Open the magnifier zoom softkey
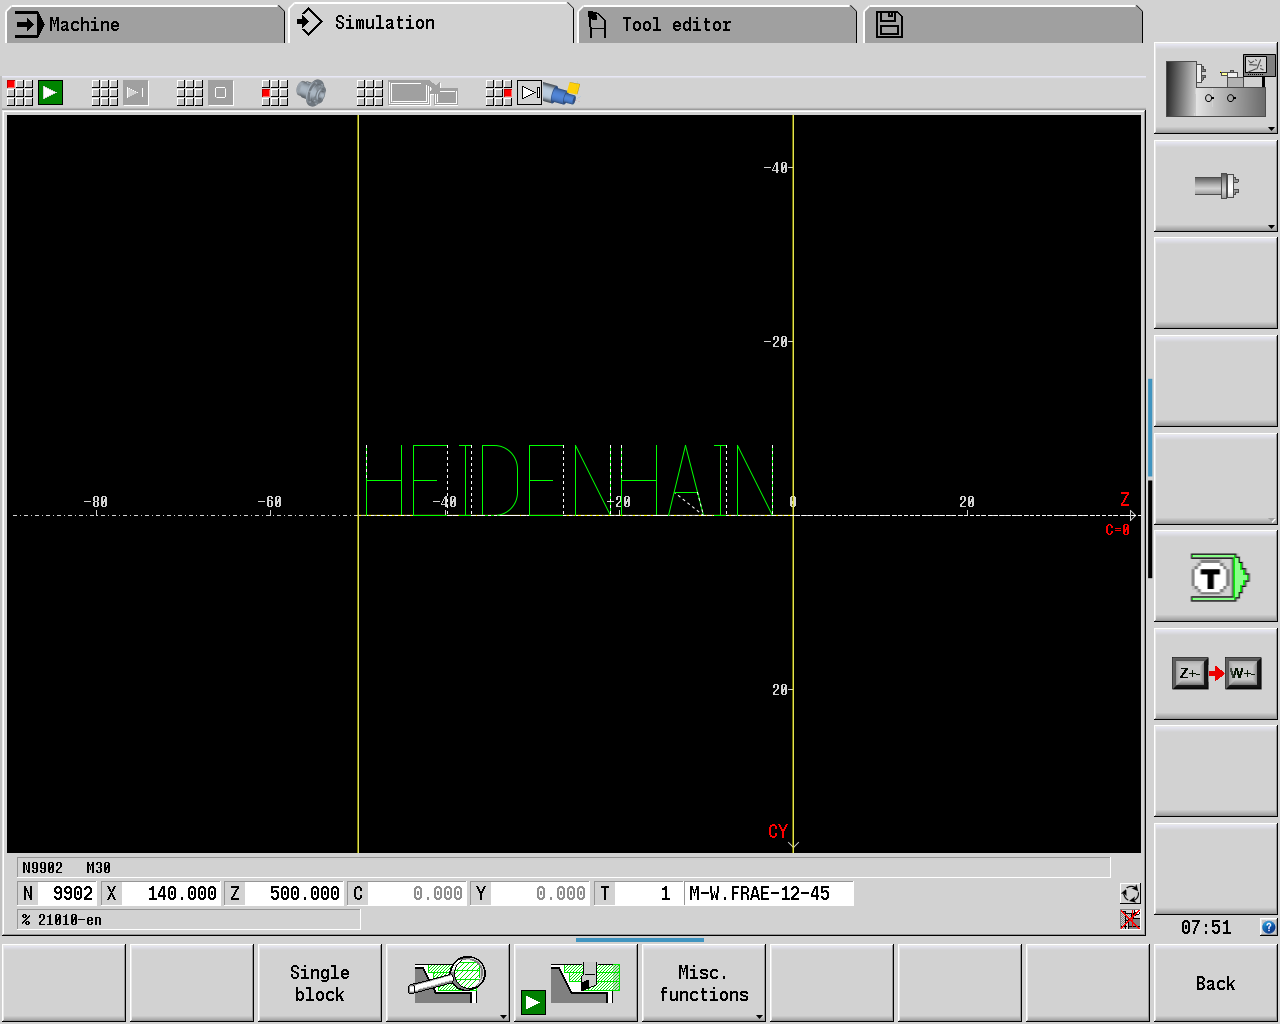 pos(447,983)
